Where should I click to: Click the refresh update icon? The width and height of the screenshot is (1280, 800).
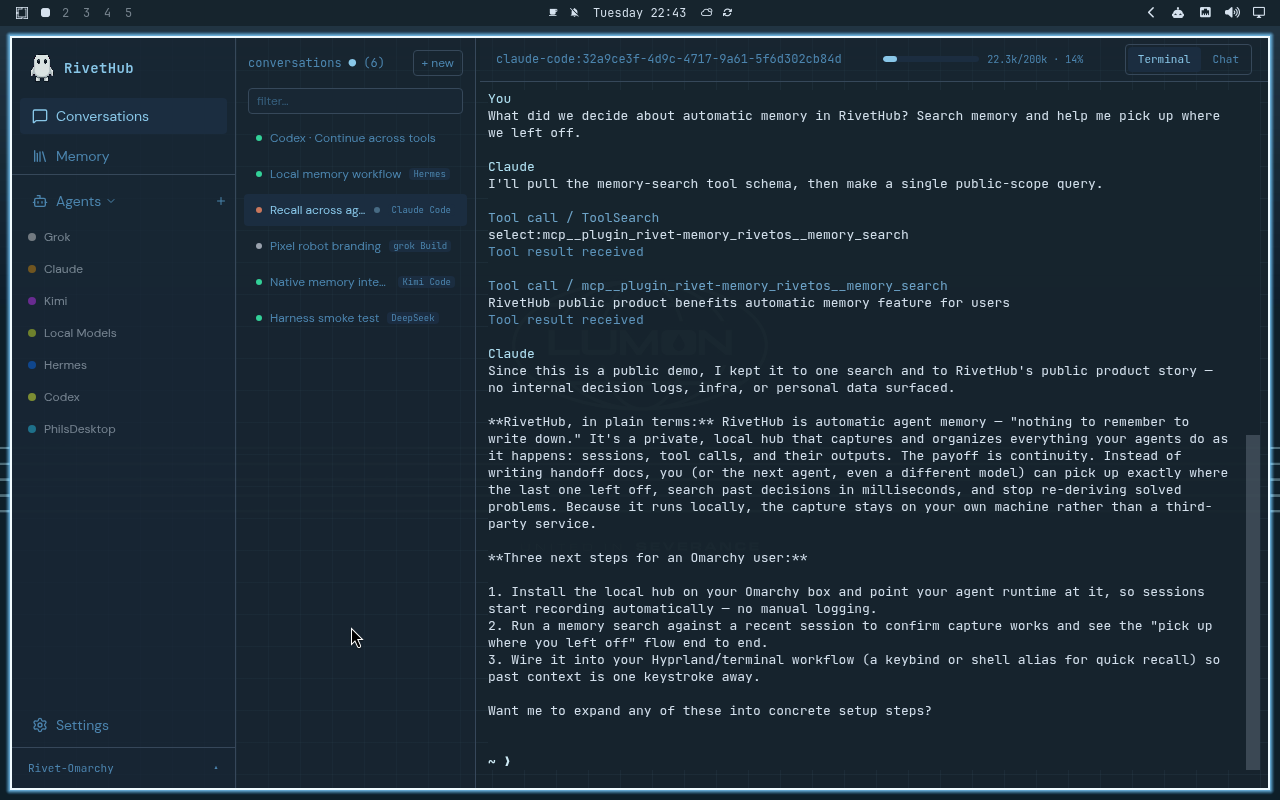click(x=727, y=13)
